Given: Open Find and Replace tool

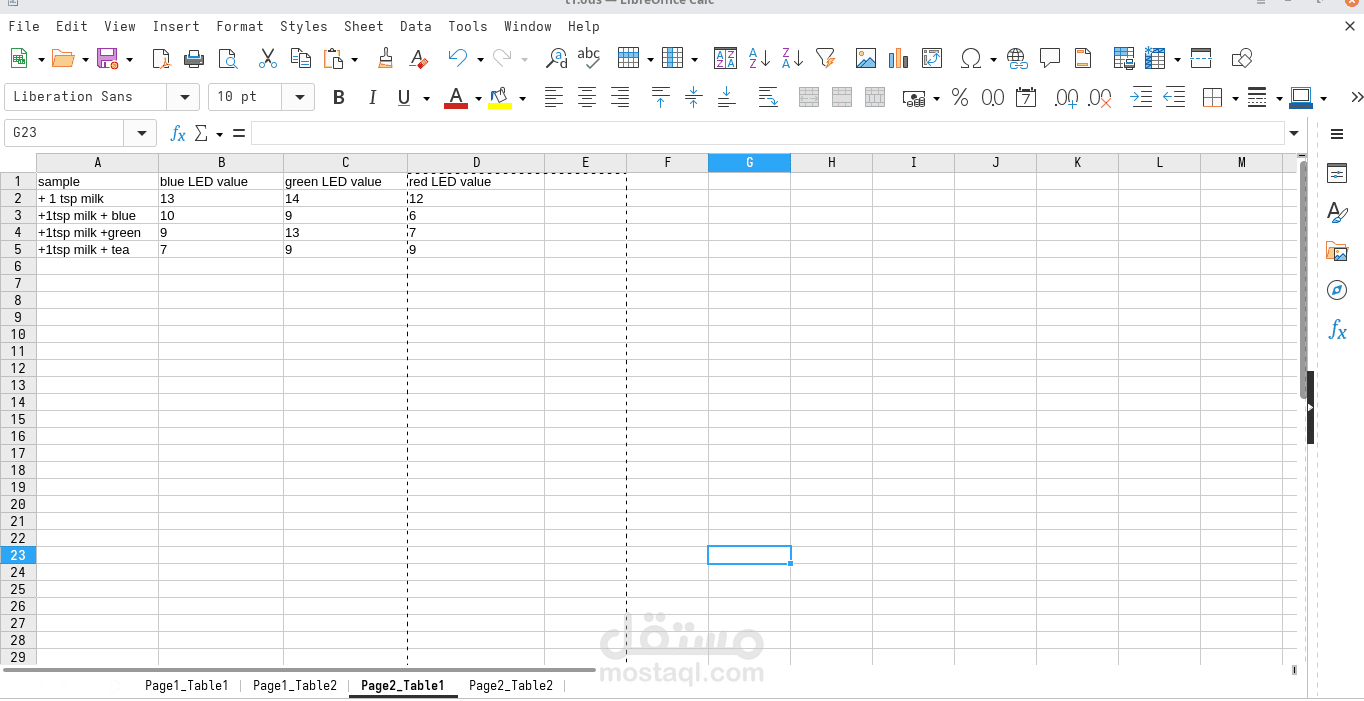Looking at the screenshot, I should click(556, 59).
